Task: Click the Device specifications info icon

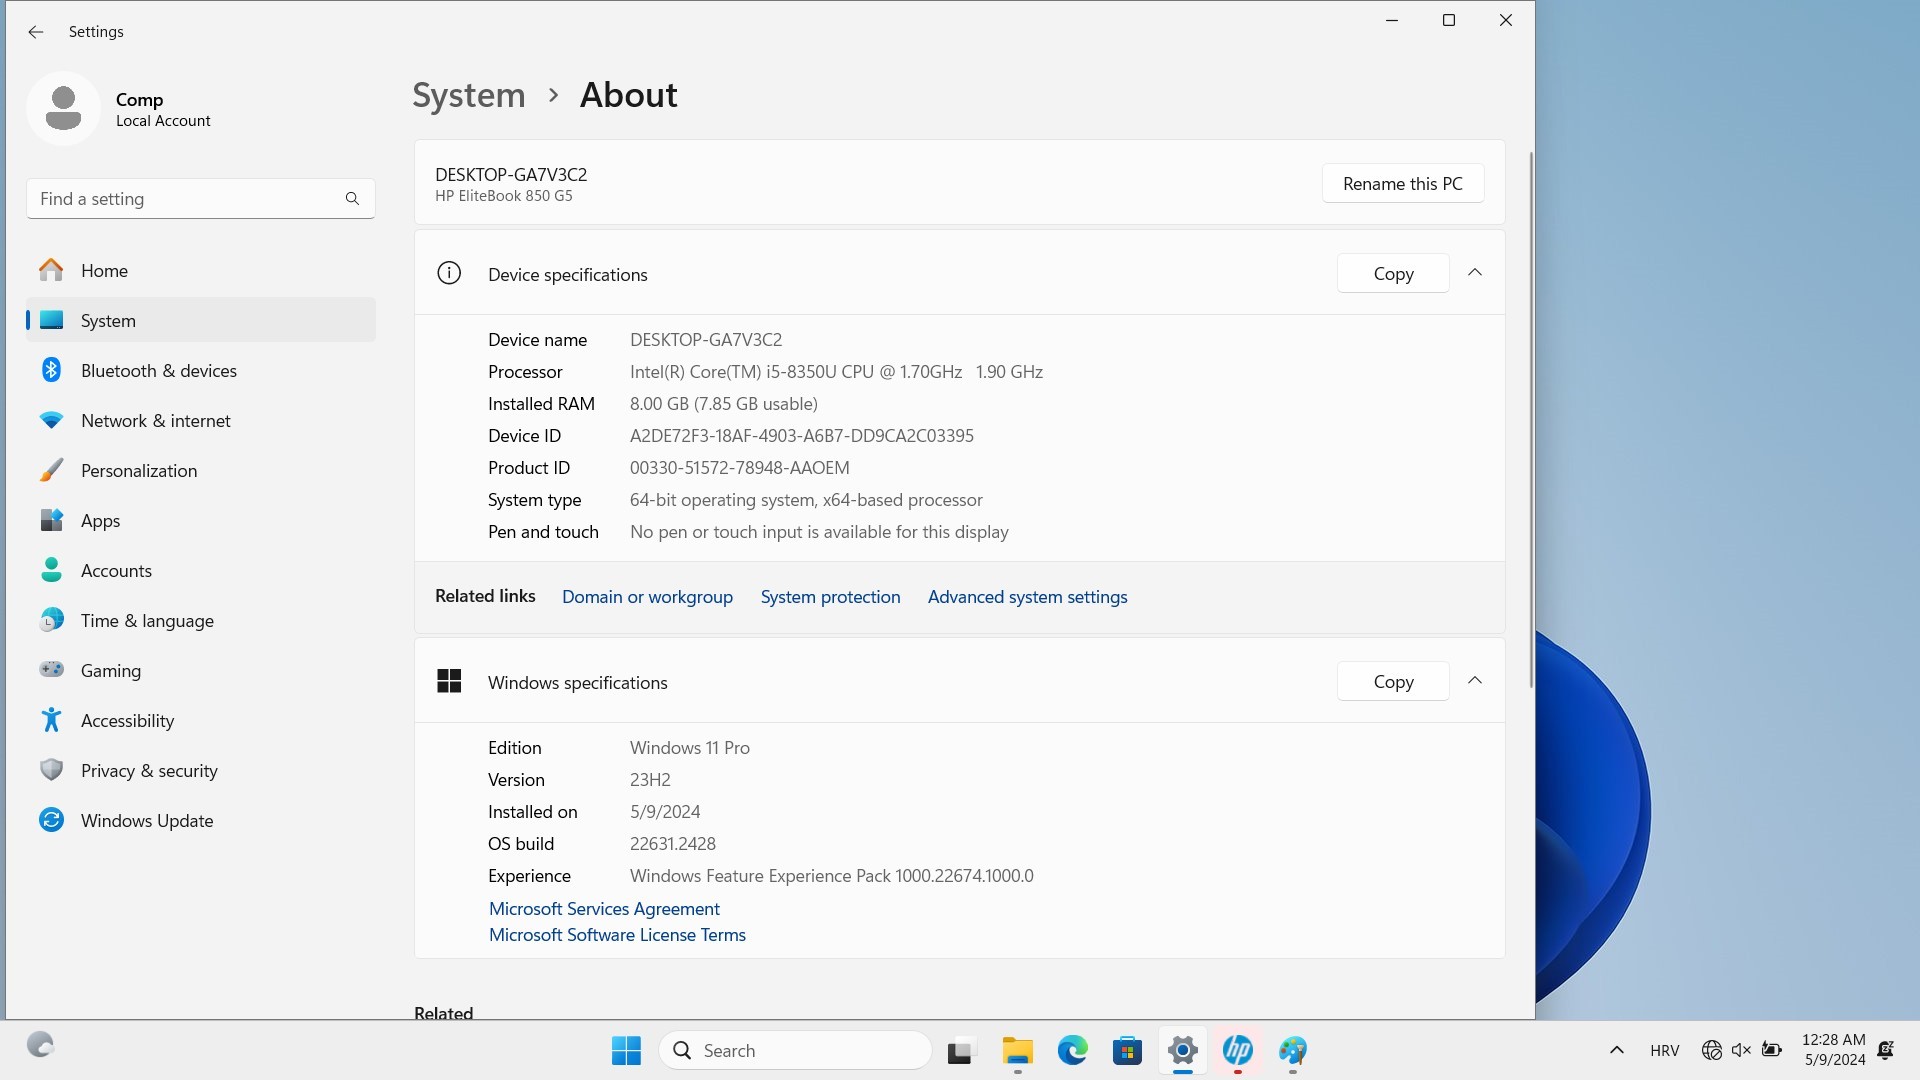Action: pos(449,273)
